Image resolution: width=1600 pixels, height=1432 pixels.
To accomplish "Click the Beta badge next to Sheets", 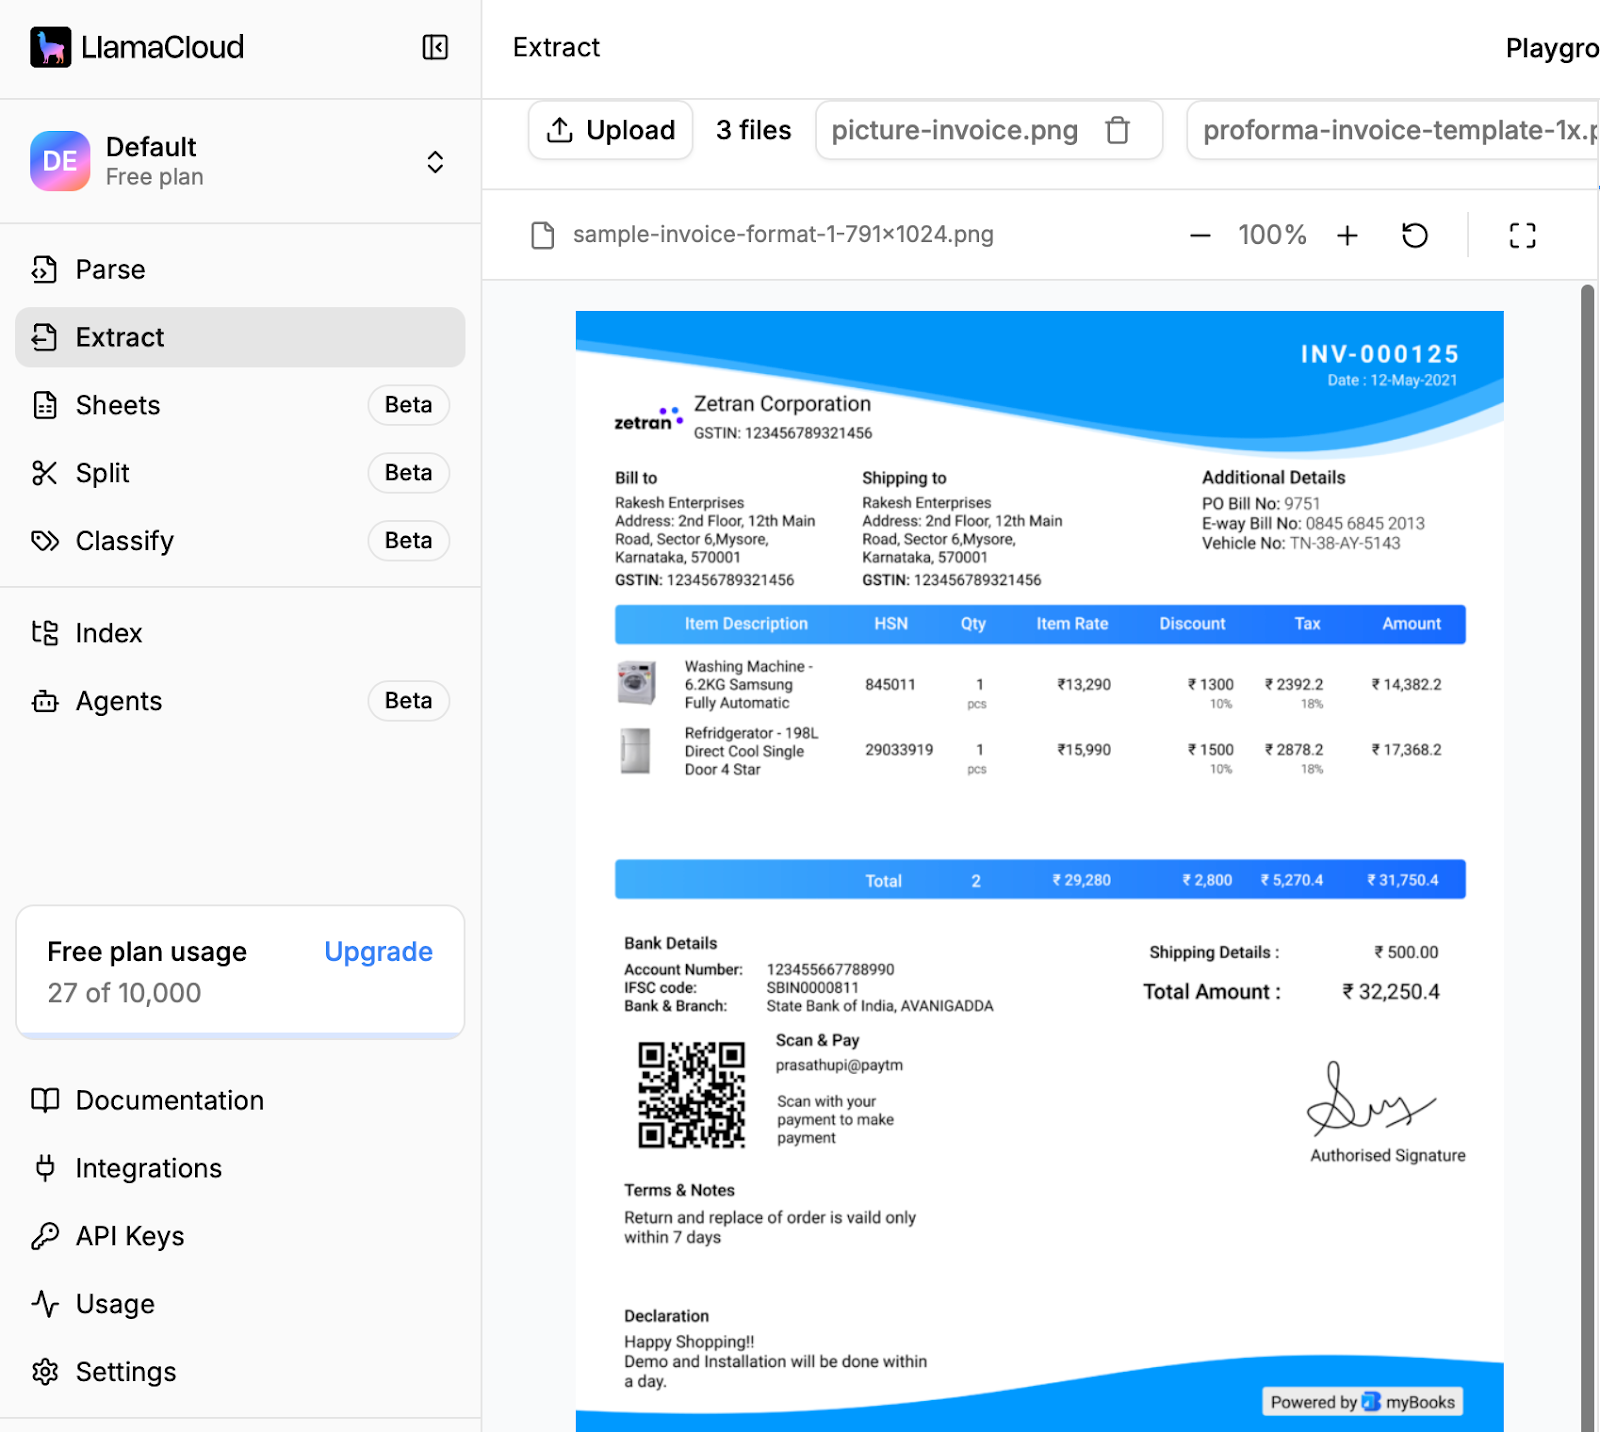I will point(408,405).
